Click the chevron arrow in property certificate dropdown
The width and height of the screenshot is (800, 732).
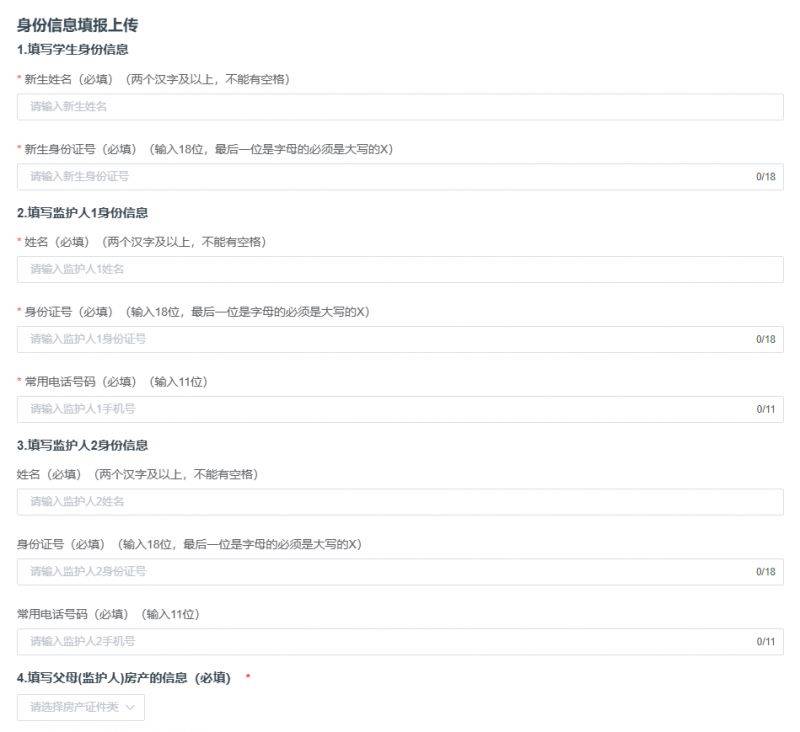tap(130, 707)
